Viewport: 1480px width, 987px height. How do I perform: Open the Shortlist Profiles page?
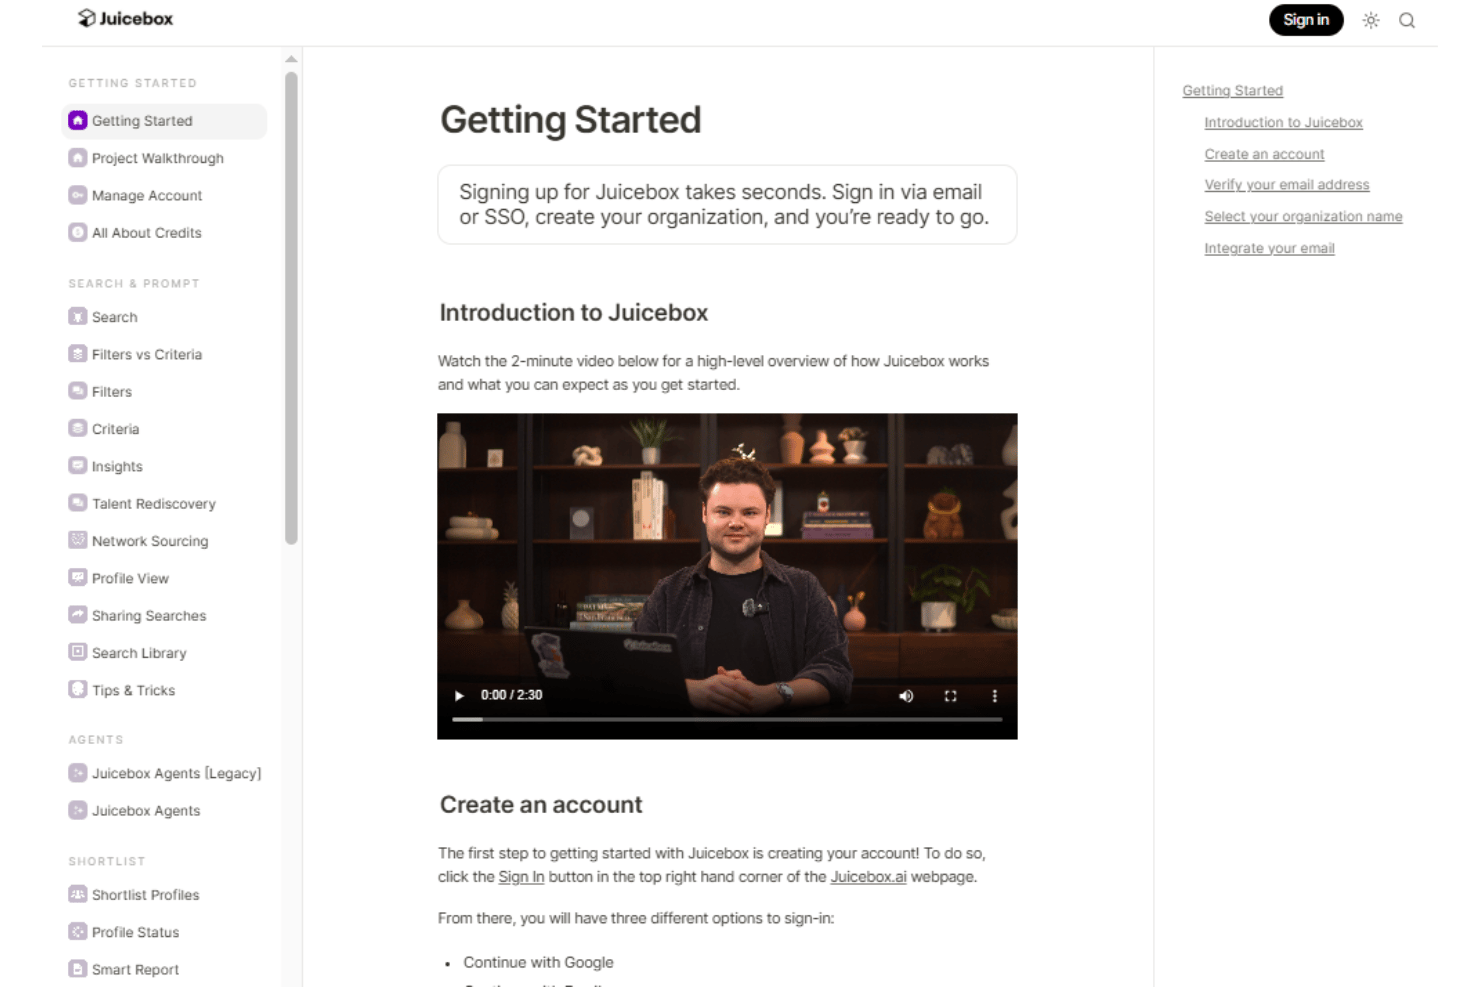(x=146, y=895)
